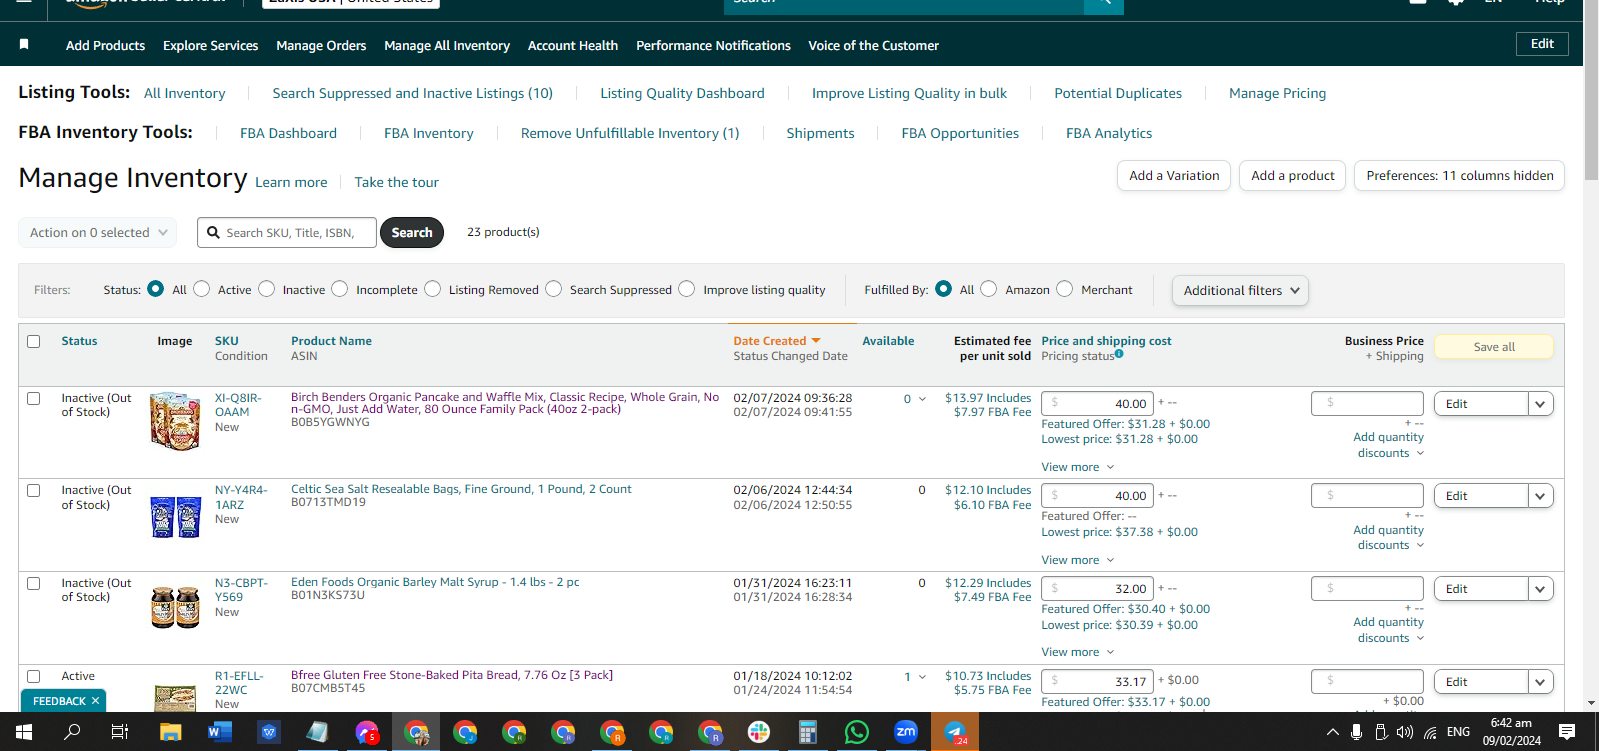
Task: Expand View more under Birch Benders pricing
Action: (1078, 467)
